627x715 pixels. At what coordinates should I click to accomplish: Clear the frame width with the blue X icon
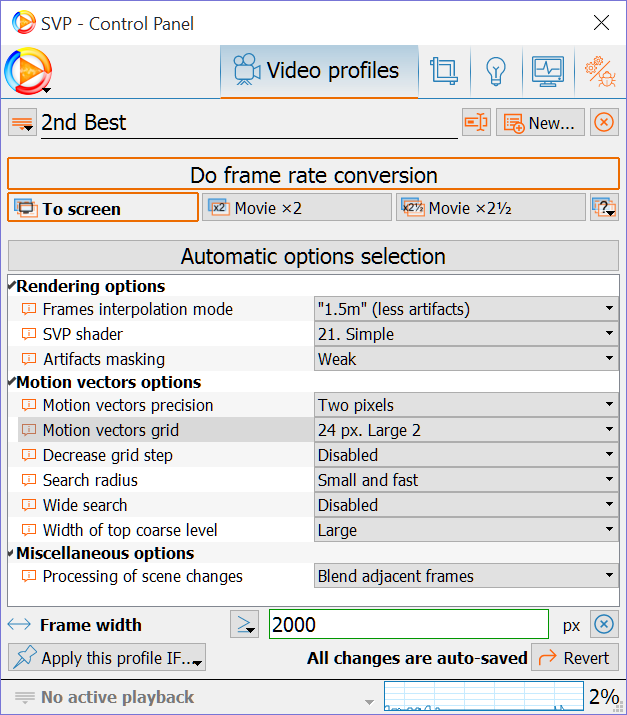coord(603,625)
